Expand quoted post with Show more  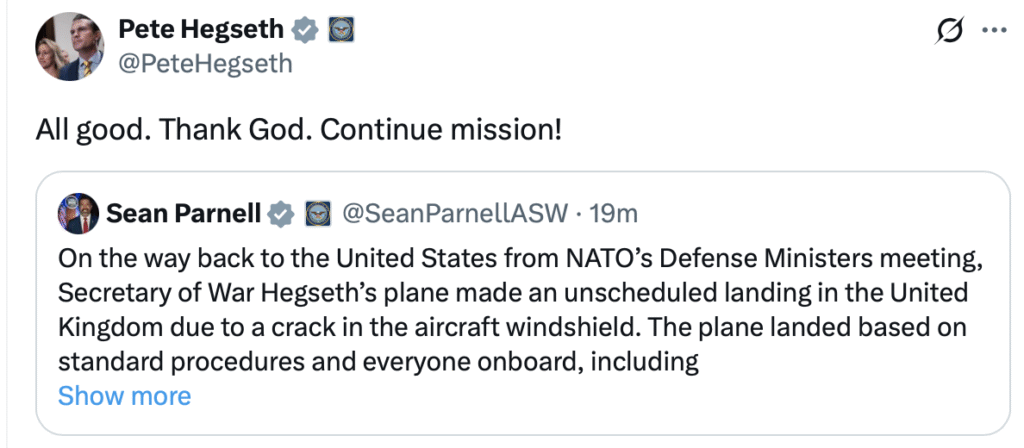[x=124, y=395]
